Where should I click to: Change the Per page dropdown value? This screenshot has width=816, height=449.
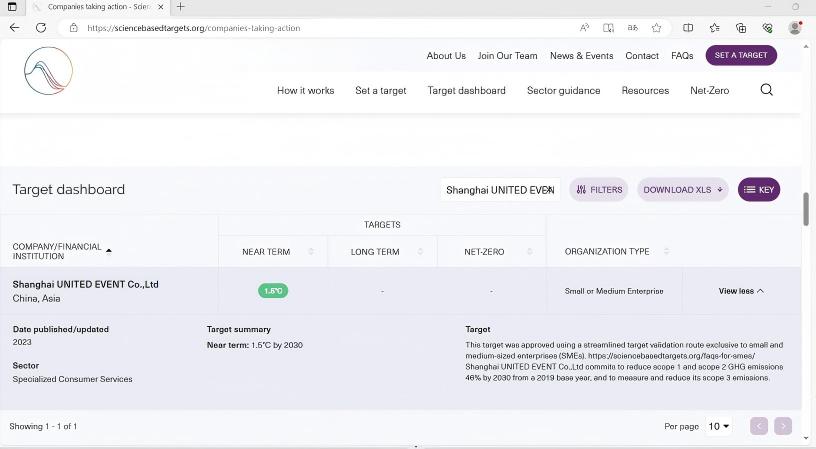(719, 426)
